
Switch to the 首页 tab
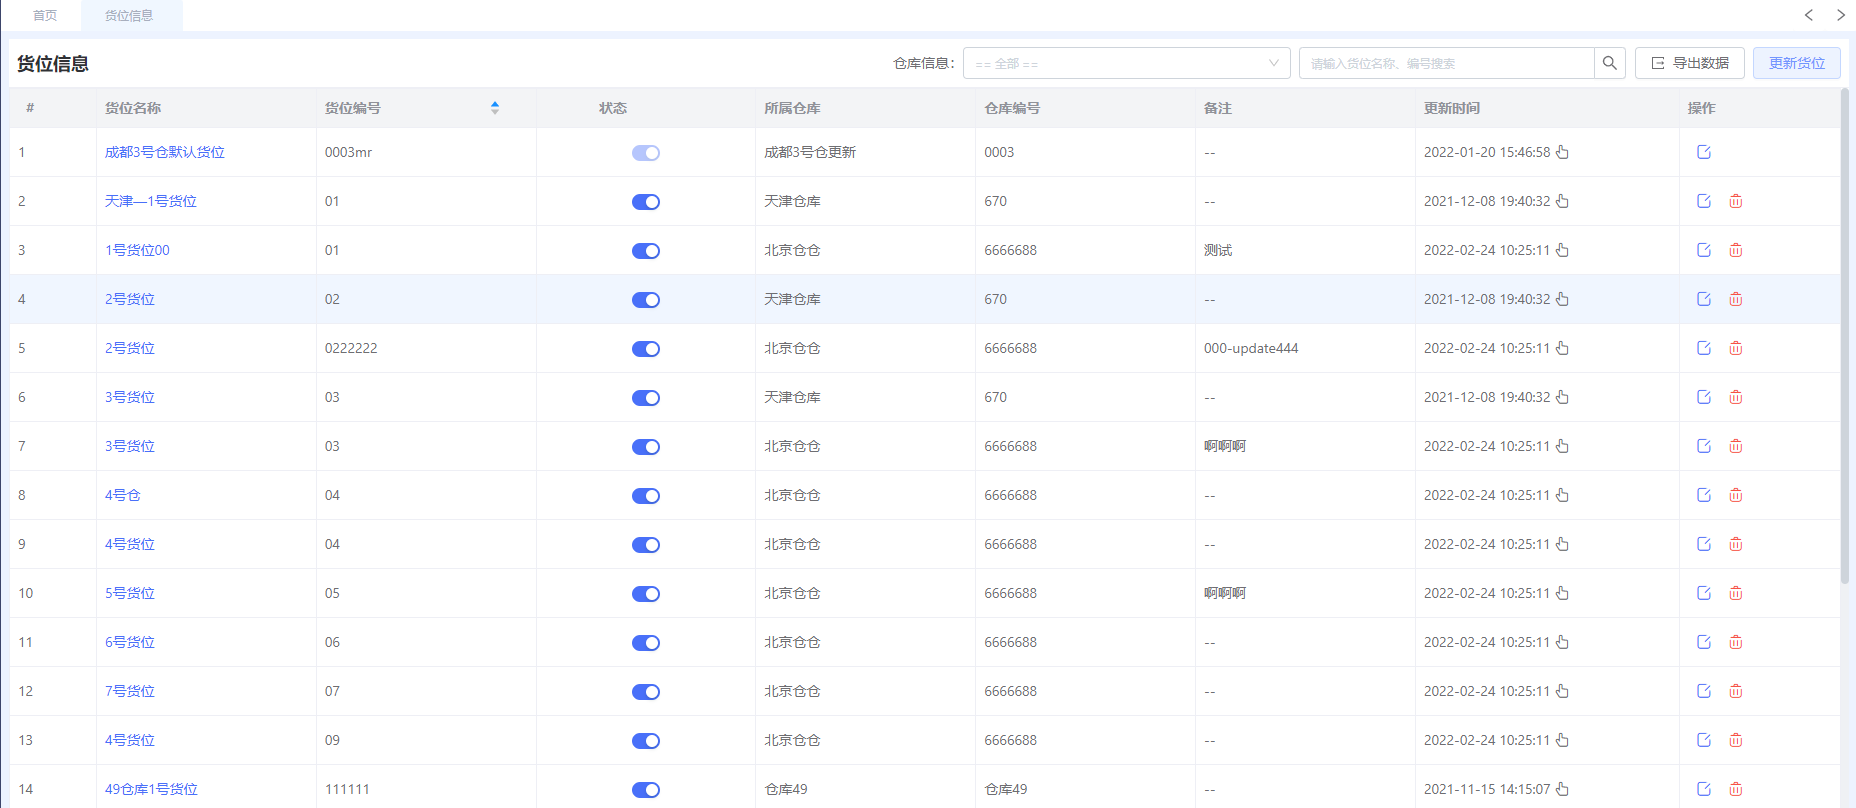click(45, 15)
